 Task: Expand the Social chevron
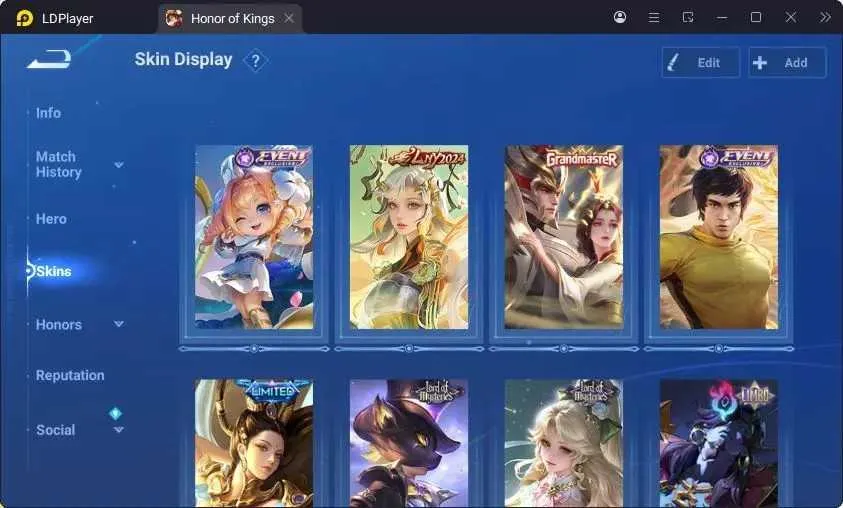click(x=119, y=430)
